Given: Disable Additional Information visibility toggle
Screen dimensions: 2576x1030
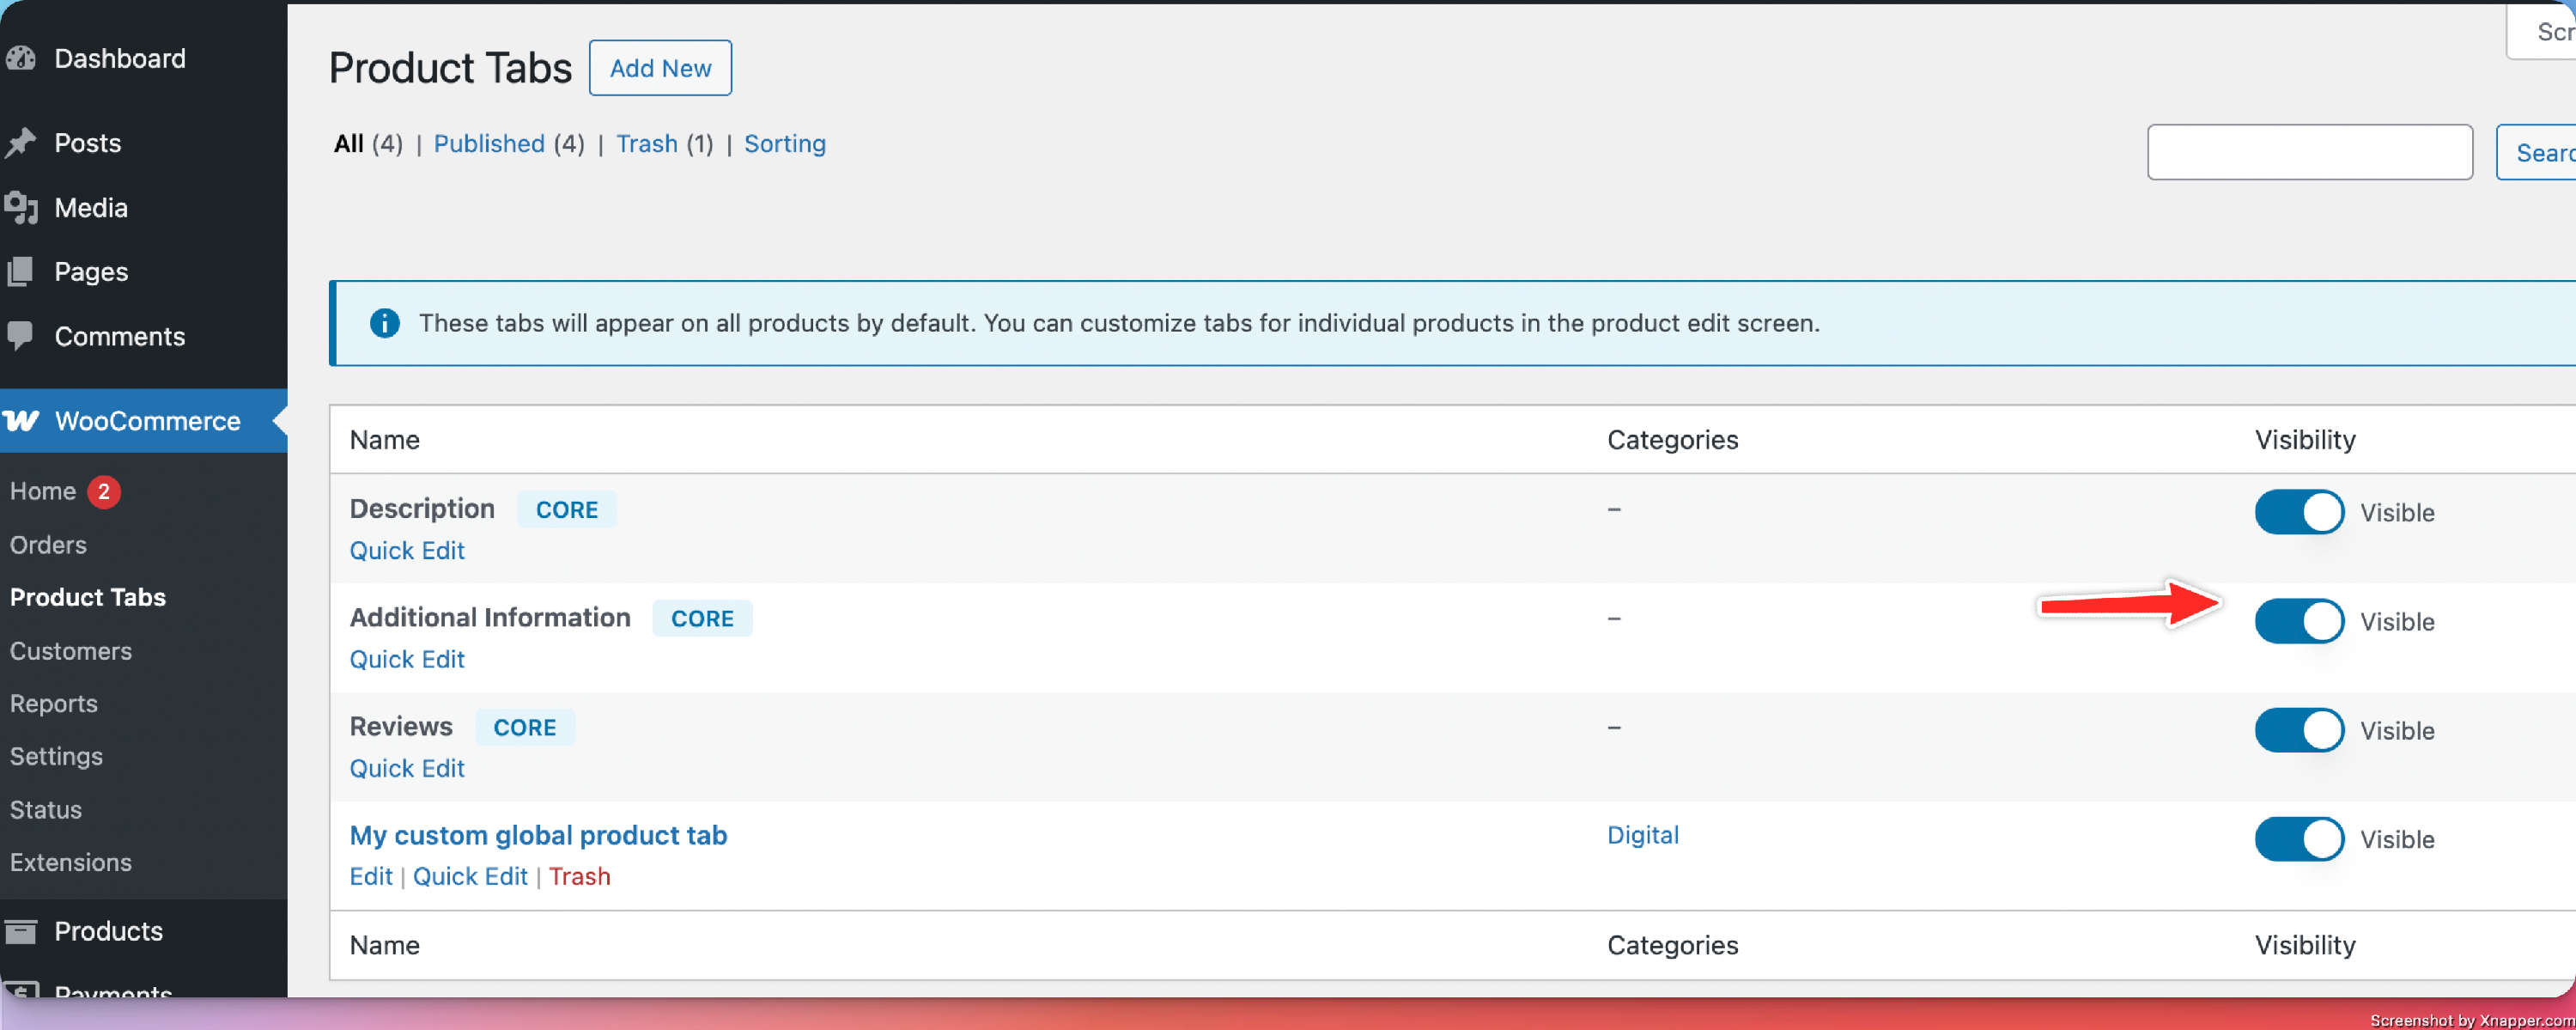Looking at the screenshot, I should click(2298, 621).
